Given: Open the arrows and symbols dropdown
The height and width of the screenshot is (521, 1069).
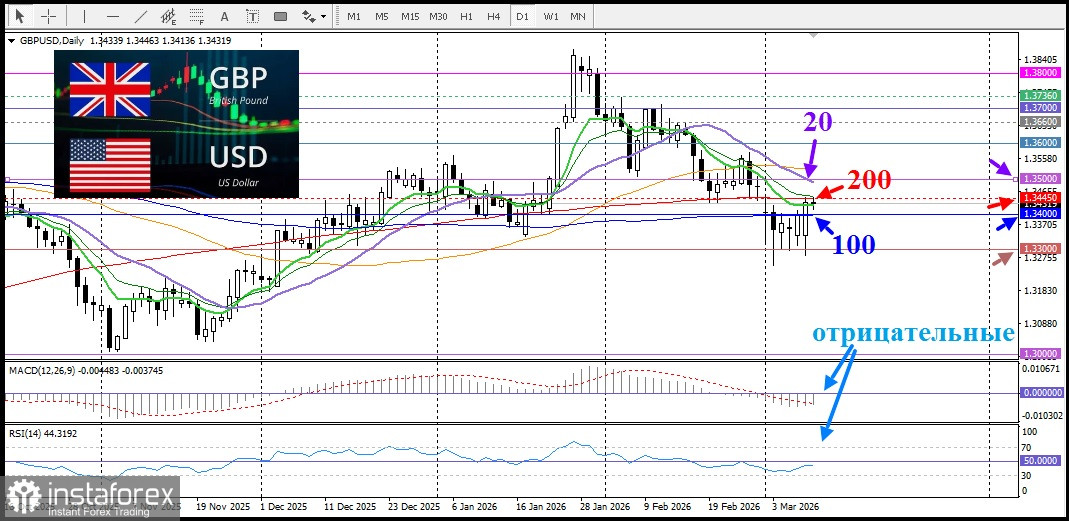Looking at the screenshot, I should [x=316, y=16].
